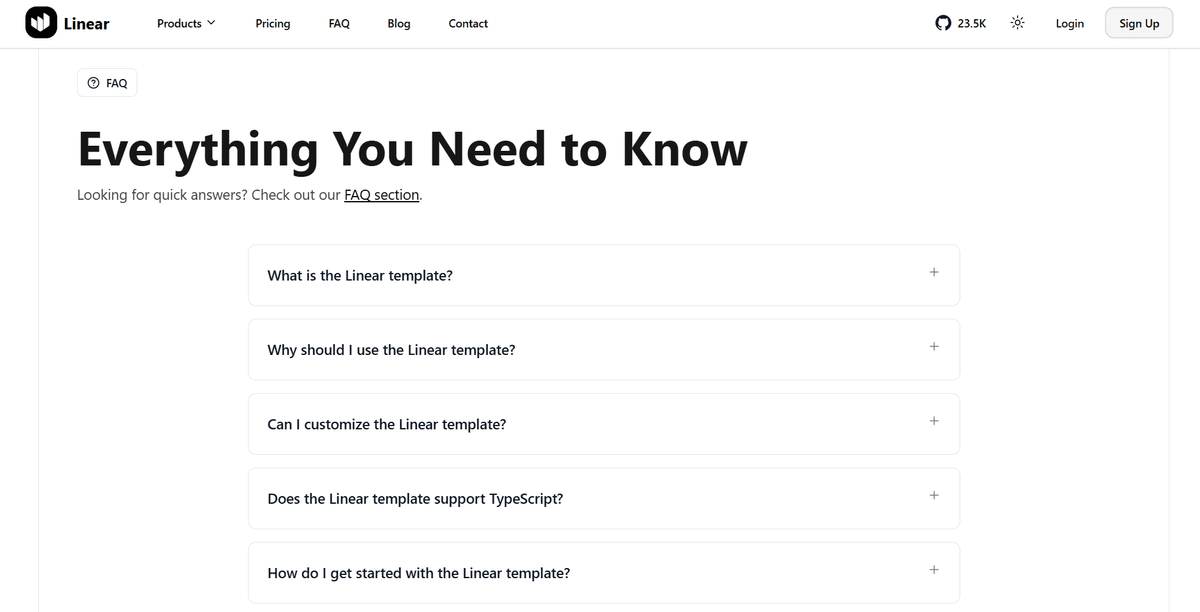Click the plus icon on the last FAQ entry
This screenshot has height=612, width=1200.
pos(934,569)
